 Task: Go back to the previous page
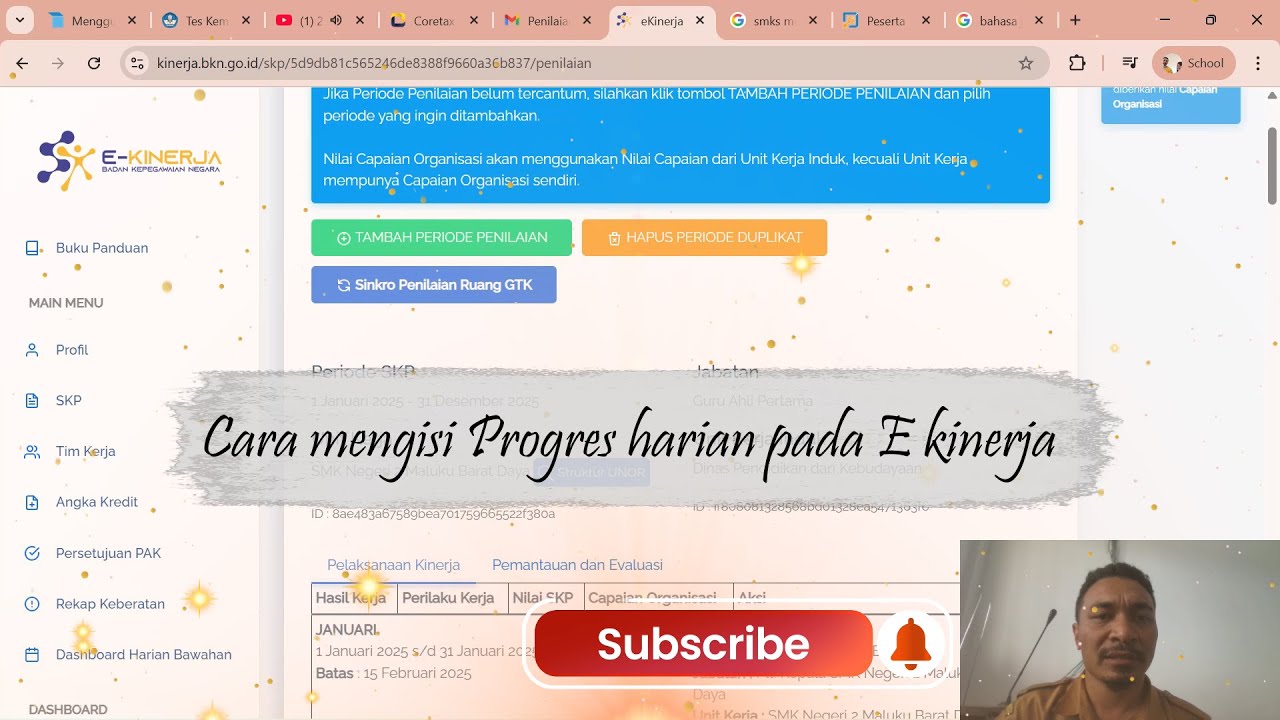coord(22,63)
